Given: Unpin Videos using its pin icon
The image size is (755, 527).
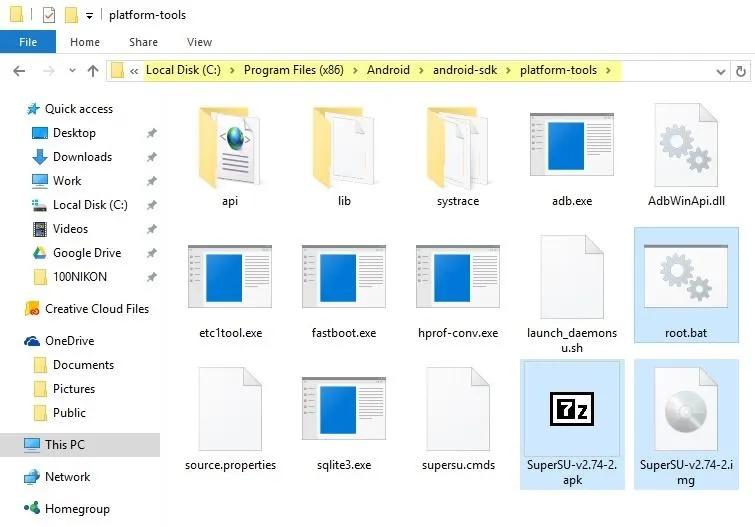Looking at the screenshot, I should coord(152,229).
